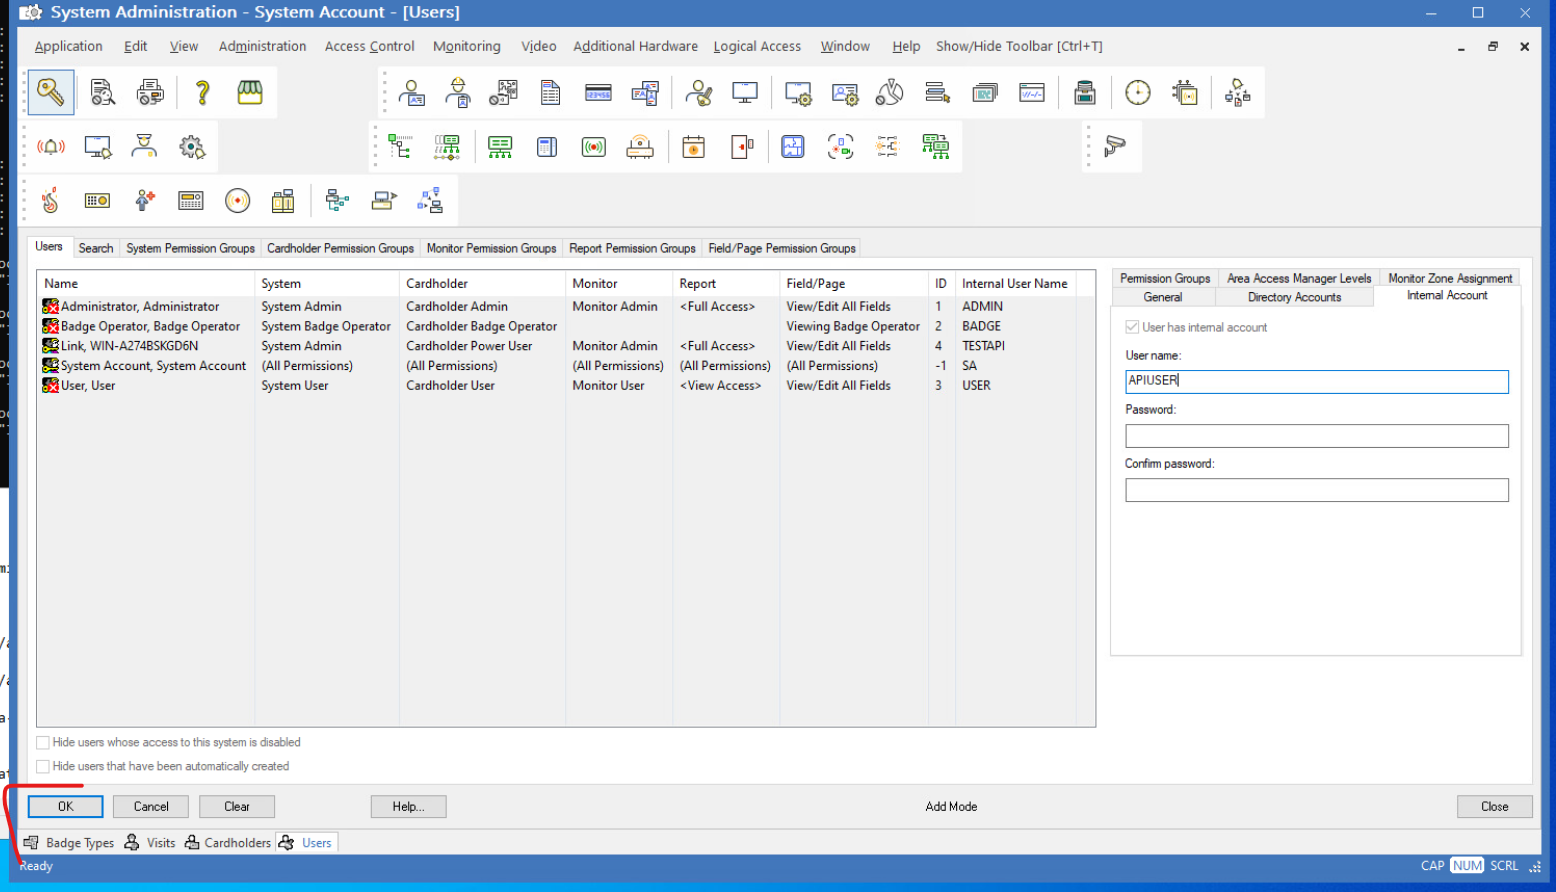Viewport: 1556px width, 892px height.
Task: Enable hiding users whose access is disabled
Action: (x=43, y=743)
